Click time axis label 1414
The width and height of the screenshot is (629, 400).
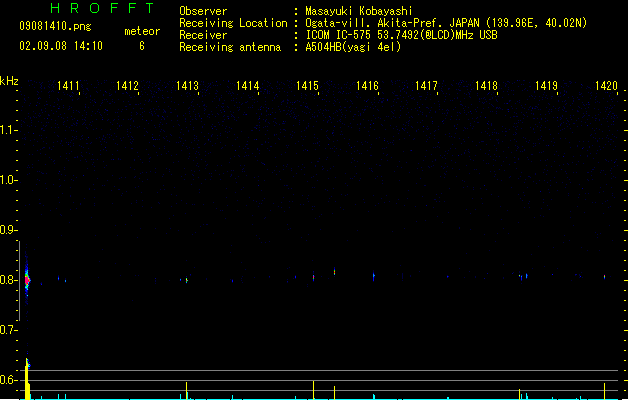248,86
